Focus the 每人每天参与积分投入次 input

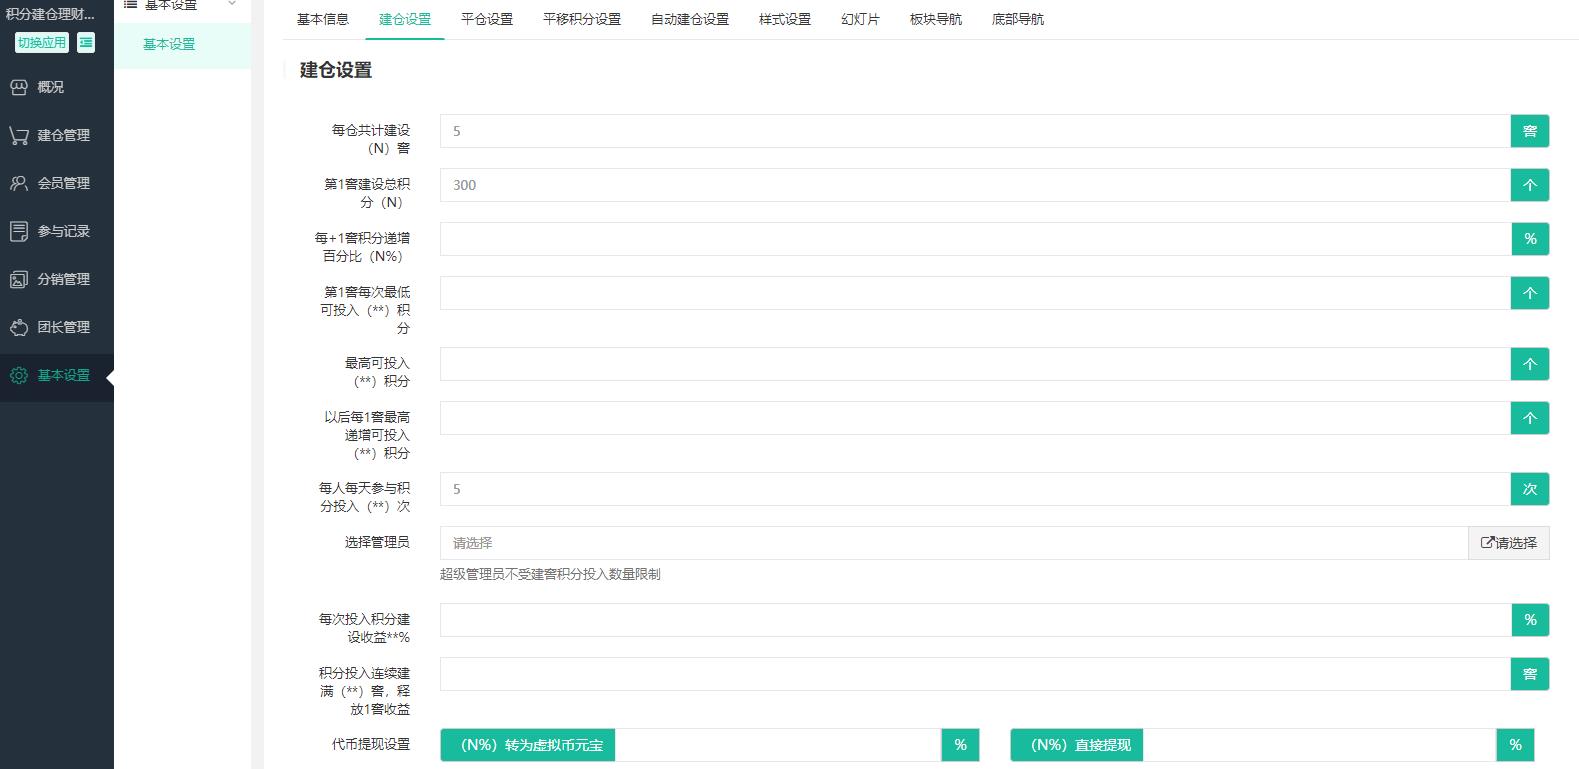coord(975,489)
